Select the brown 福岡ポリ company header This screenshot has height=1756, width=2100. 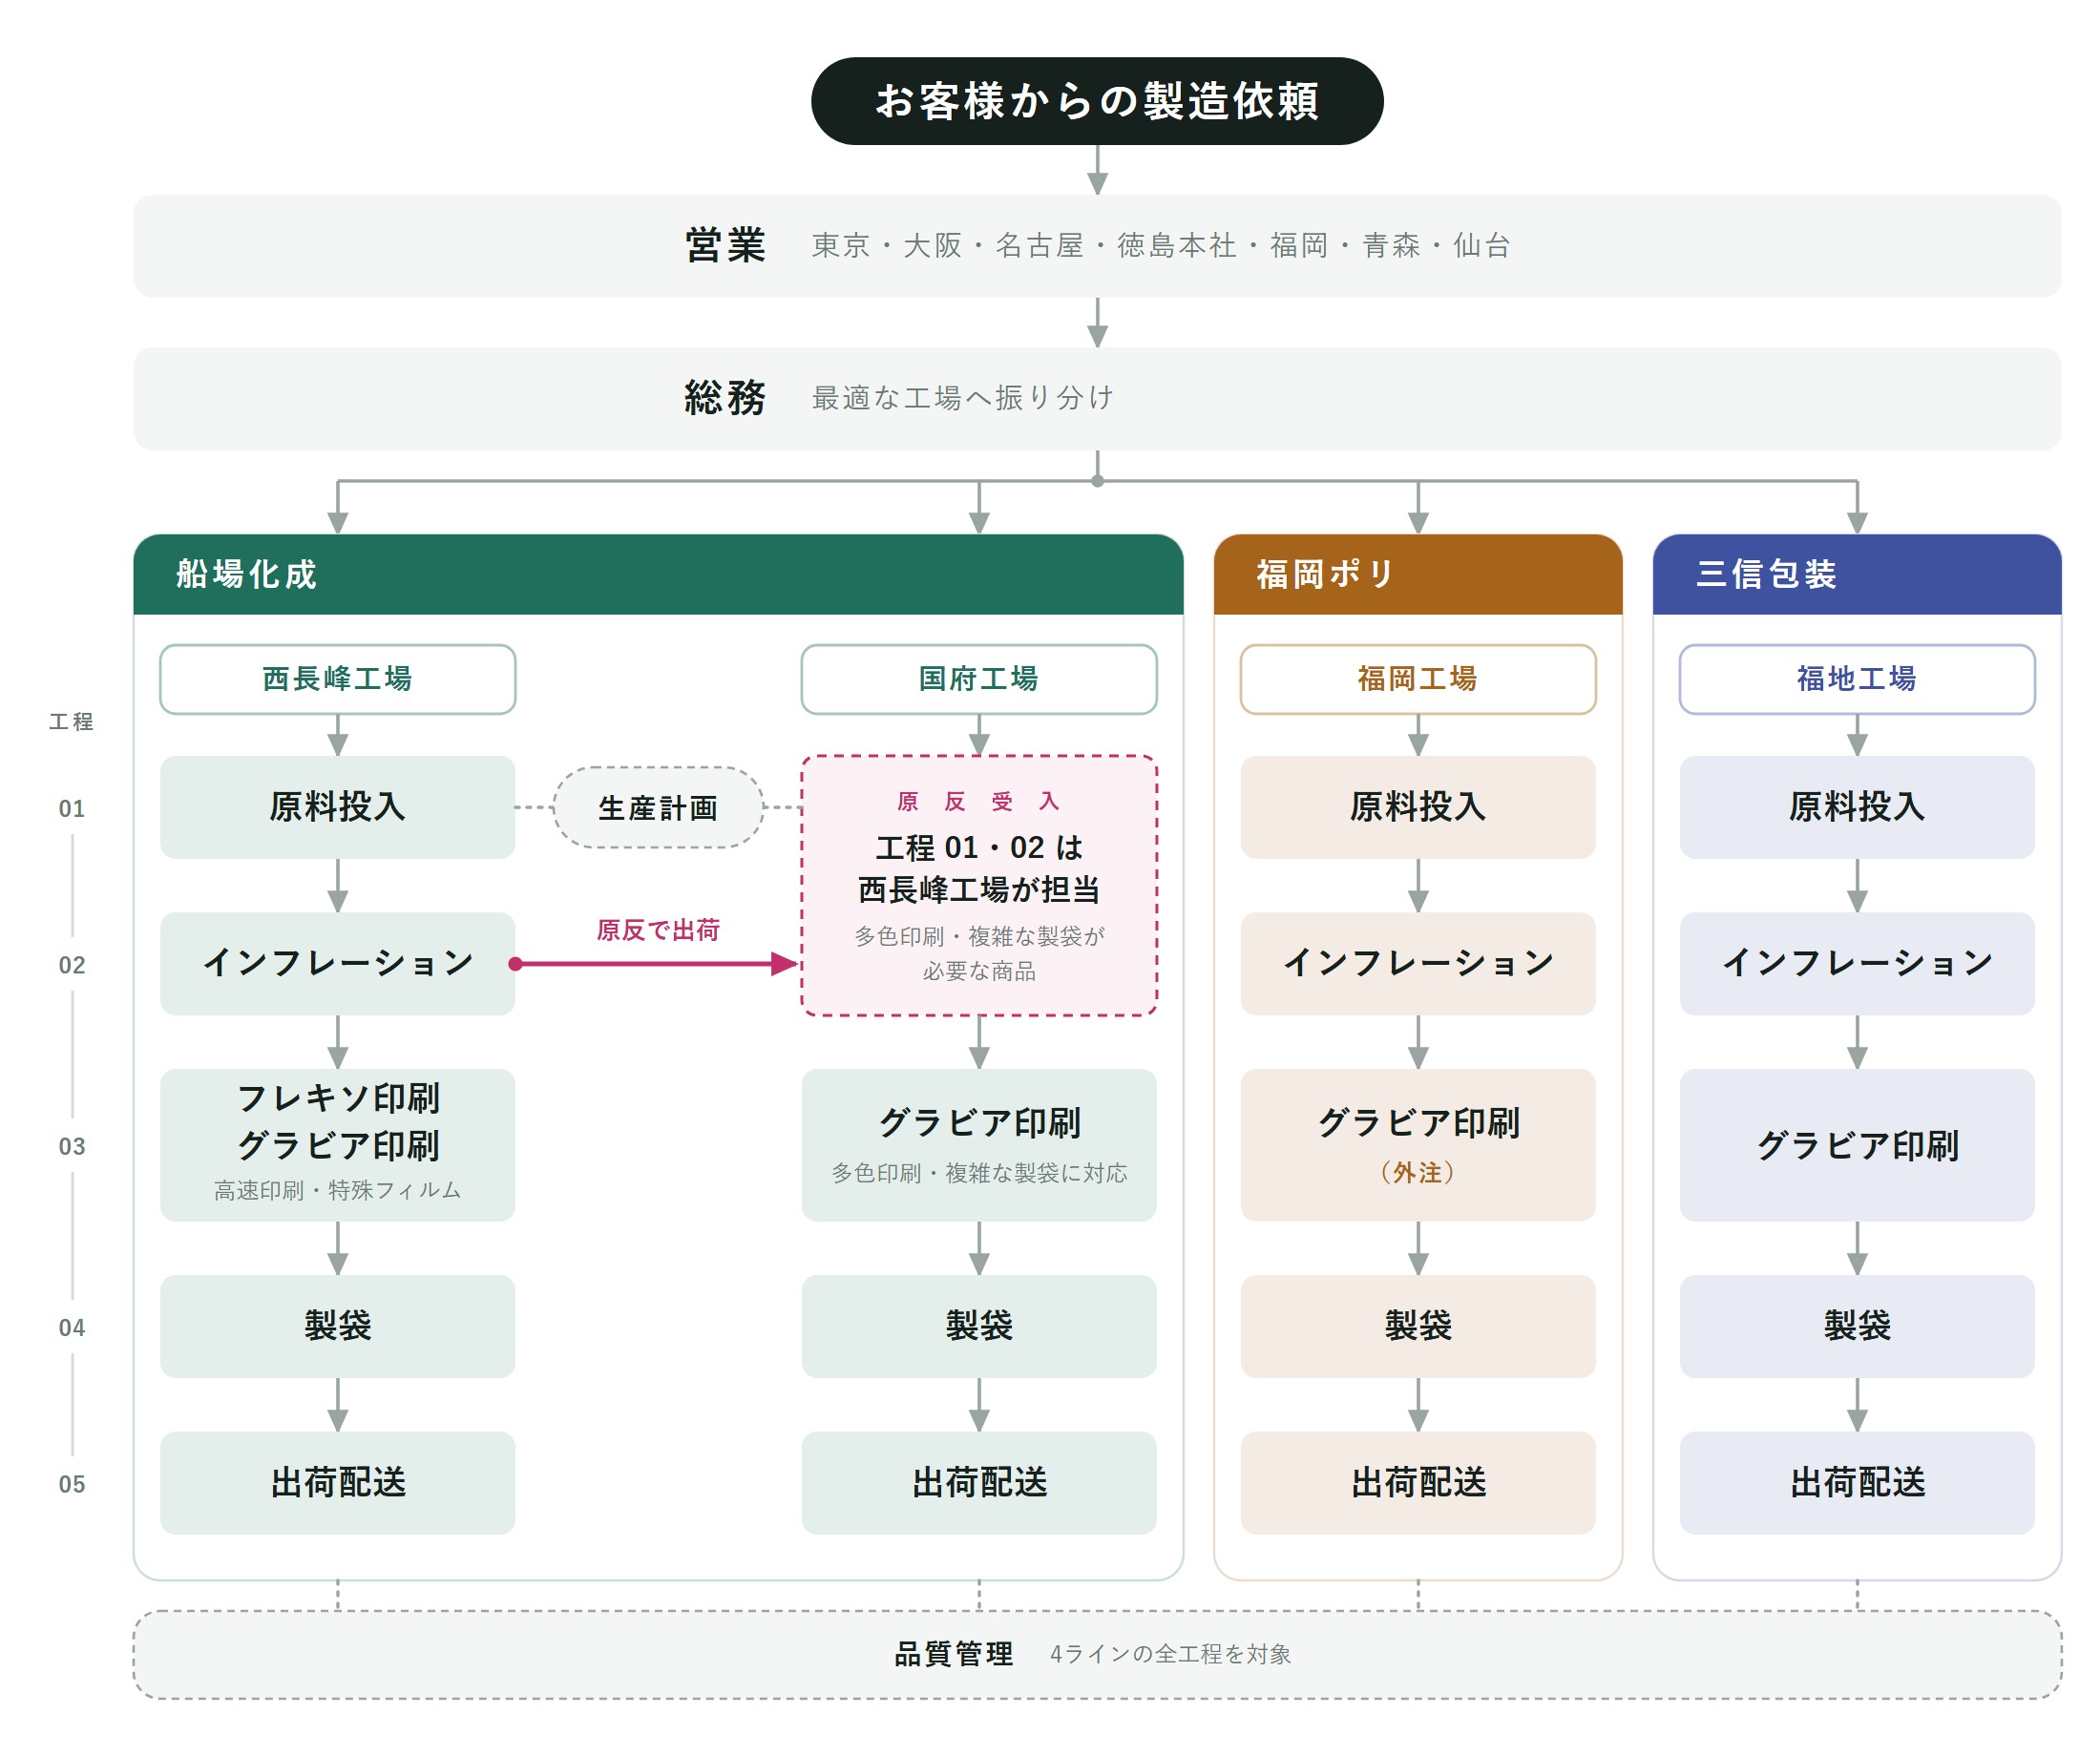(x=1418, y=574)
